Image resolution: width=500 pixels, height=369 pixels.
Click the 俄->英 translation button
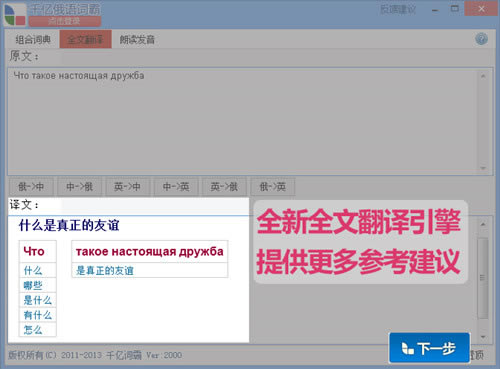(273, 187)
